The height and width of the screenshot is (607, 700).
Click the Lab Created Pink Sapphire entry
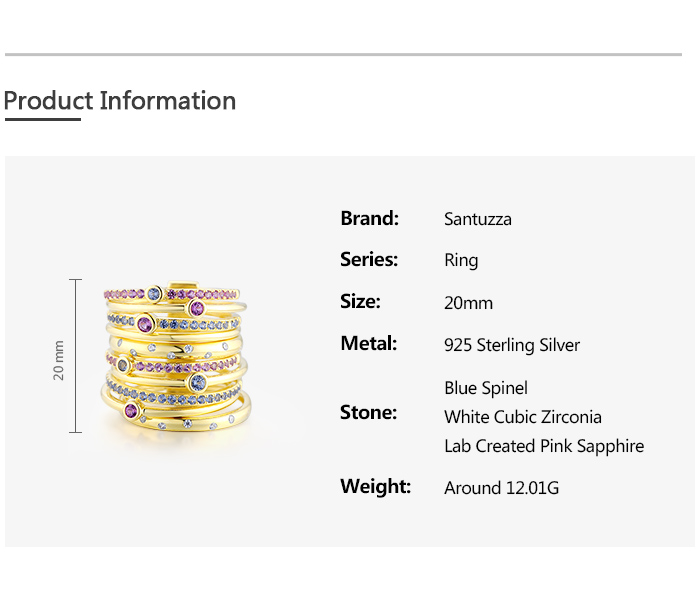(x=543, y=446)
